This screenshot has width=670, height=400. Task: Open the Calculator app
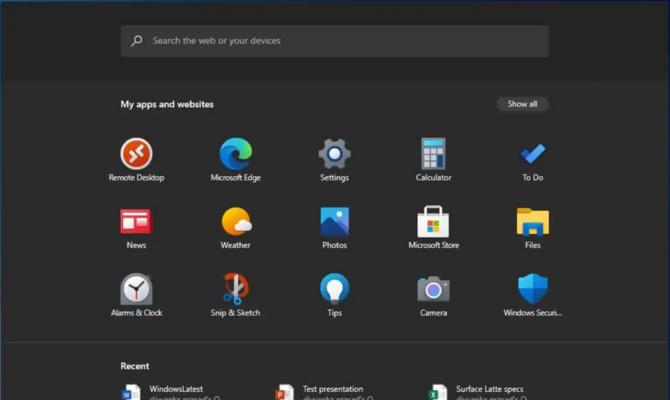coord(433,159)
